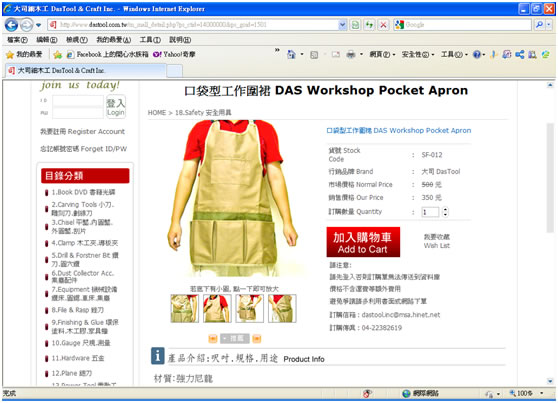
Task: Click the page vertical scrollbar thumb
Action: click(550, 177)
